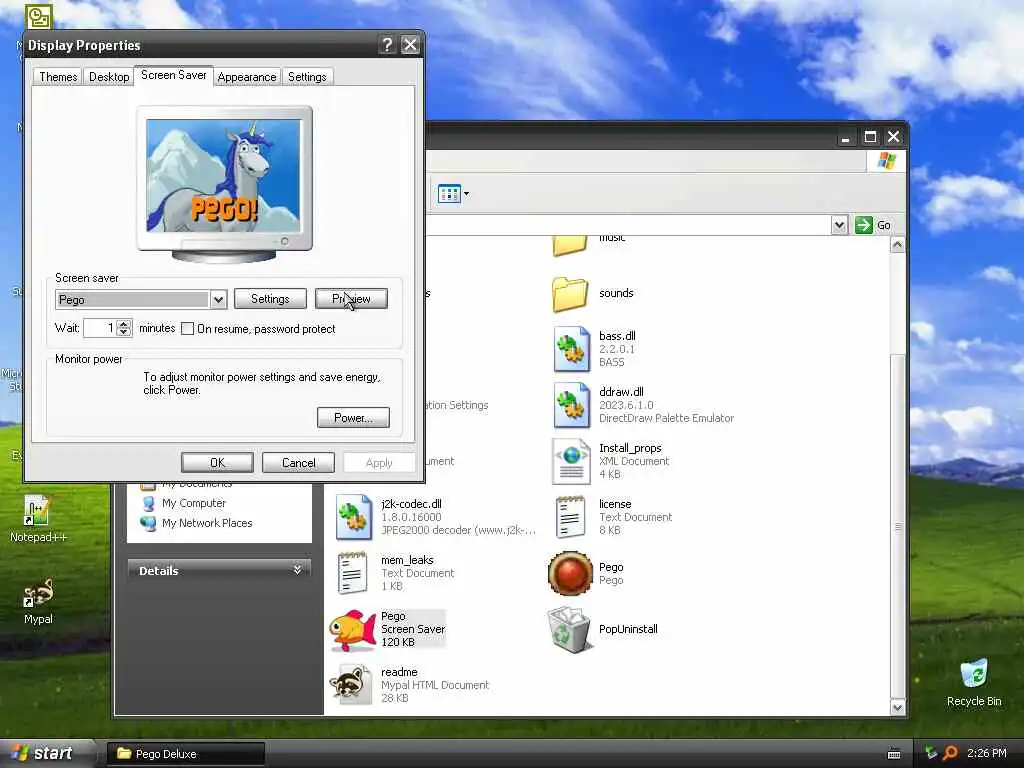Click OK in Display Properties

(217, 463)
